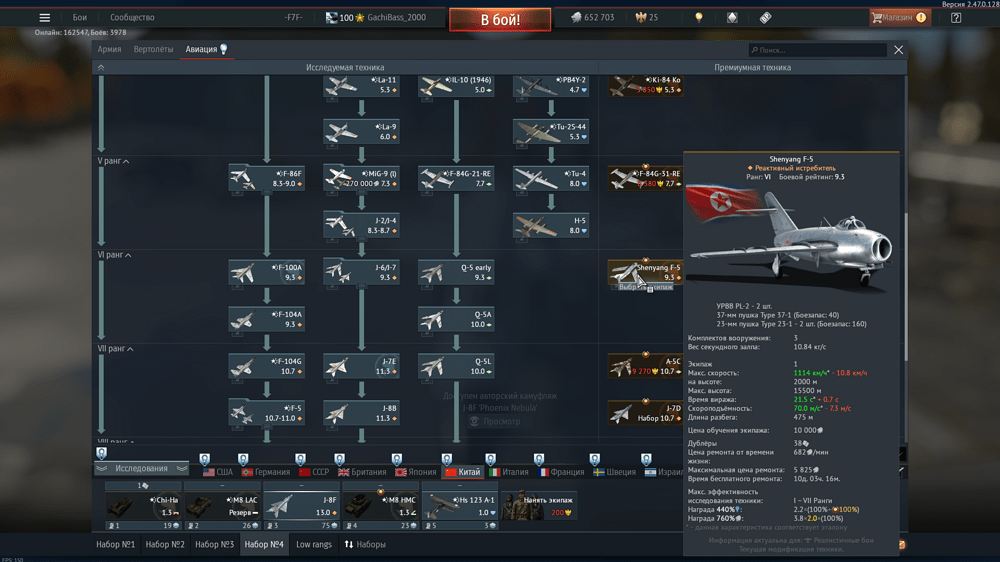This screenshot has height=562, width=1000.
Task: Select the H-5 bomber
Action: coord(551,225)
